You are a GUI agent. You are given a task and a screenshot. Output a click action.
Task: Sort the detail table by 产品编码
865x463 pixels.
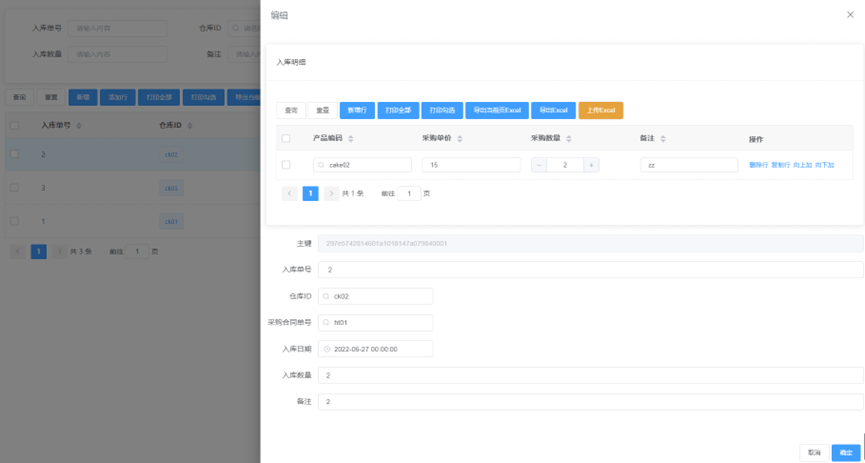pos(351,139)
